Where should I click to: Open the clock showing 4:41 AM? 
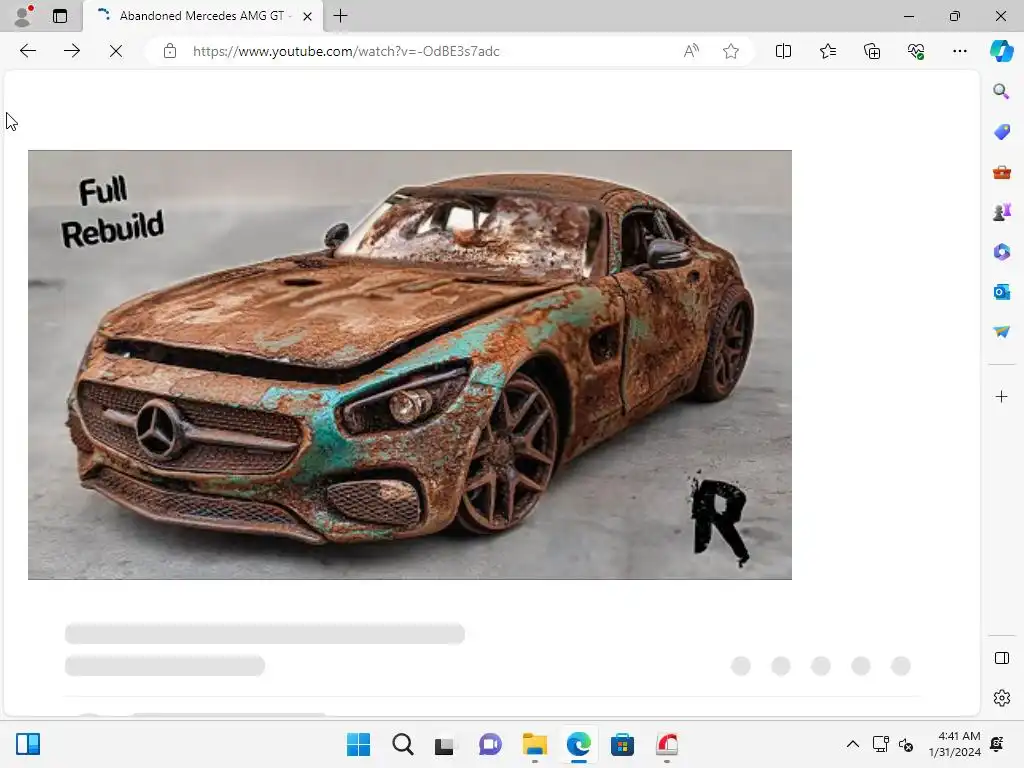pos(955,744)
